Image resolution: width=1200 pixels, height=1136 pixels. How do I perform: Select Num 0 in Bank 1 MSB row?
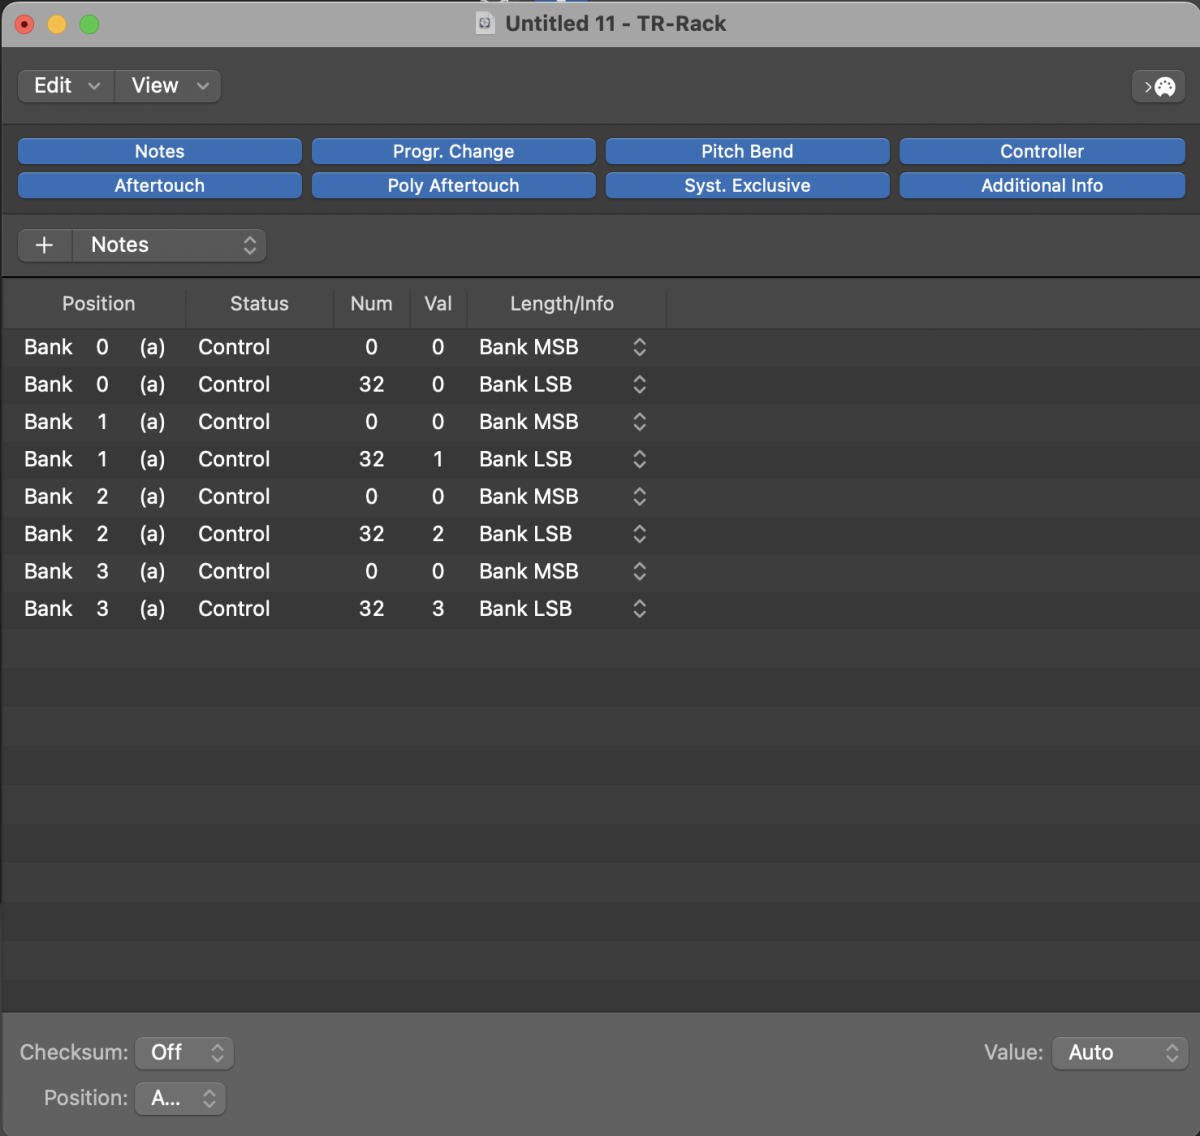pos(371,422)
